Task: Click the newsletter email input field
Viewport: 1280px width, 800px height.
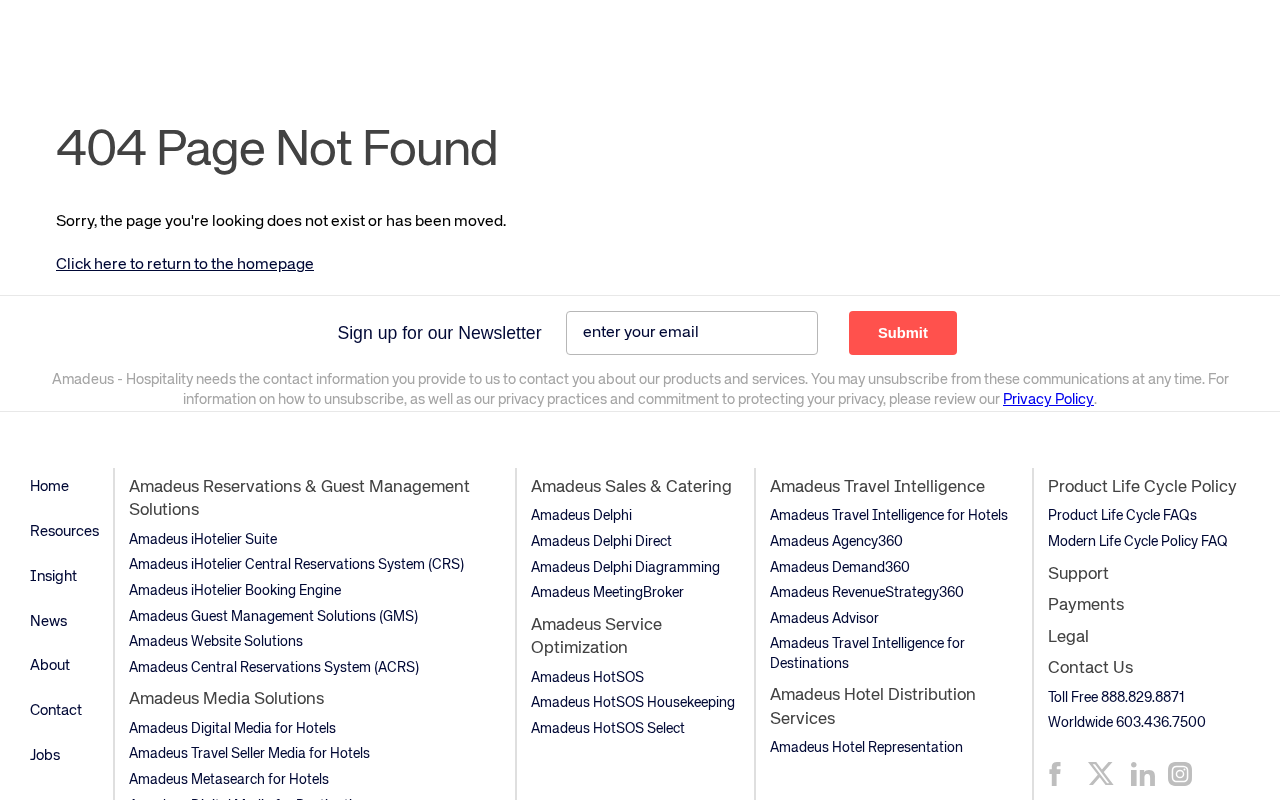Action: click(692, 333)
